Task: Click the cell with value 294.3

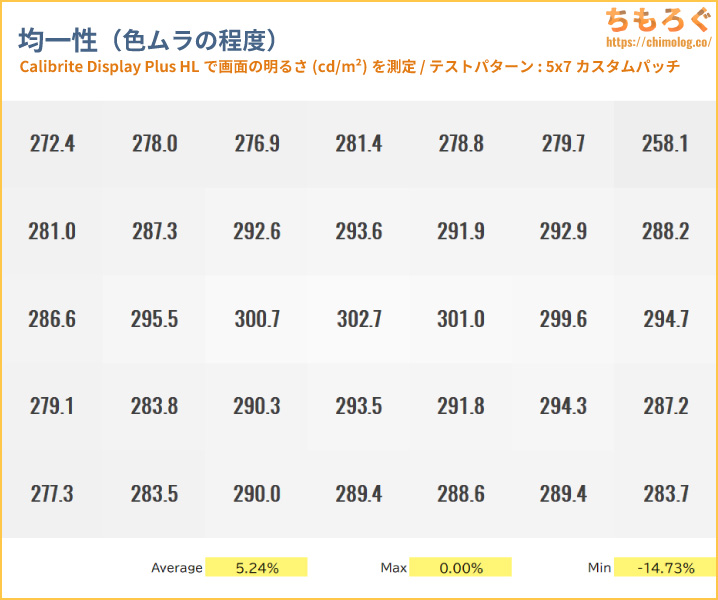Action: tap(563, 407)
